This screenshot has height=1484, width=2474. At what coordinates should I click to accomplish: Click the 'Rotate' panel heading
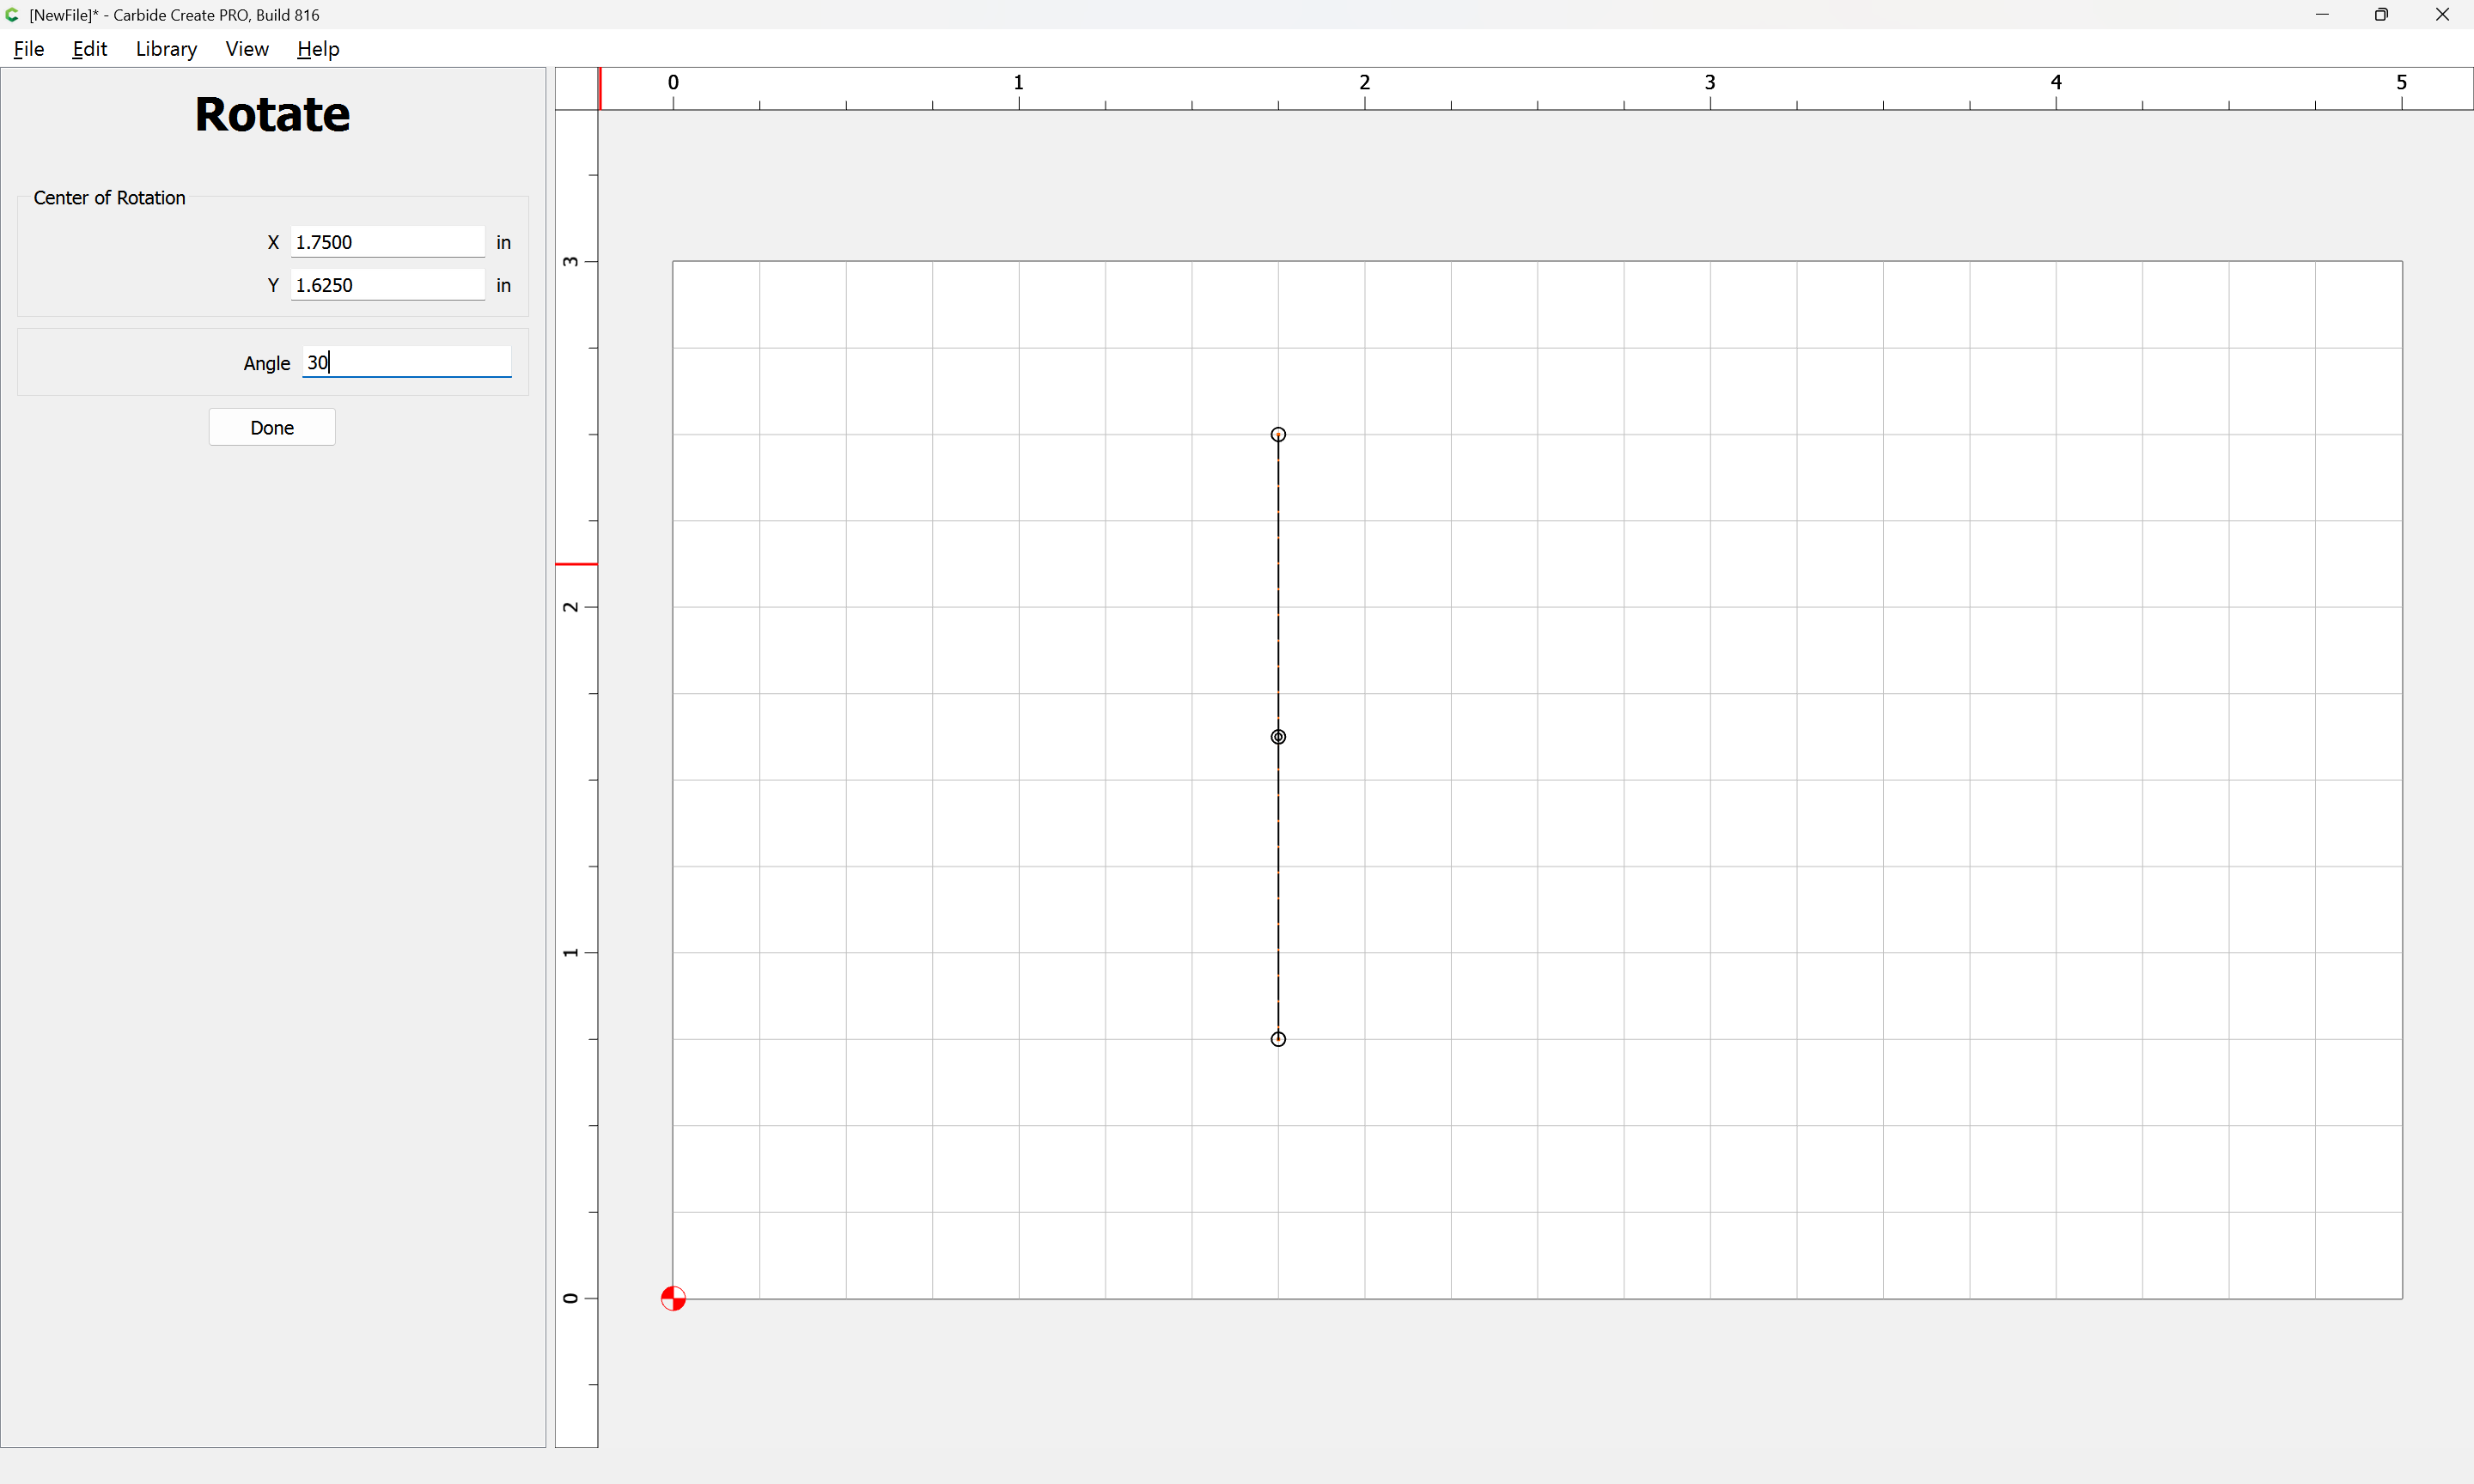click(x=272, y=114)
